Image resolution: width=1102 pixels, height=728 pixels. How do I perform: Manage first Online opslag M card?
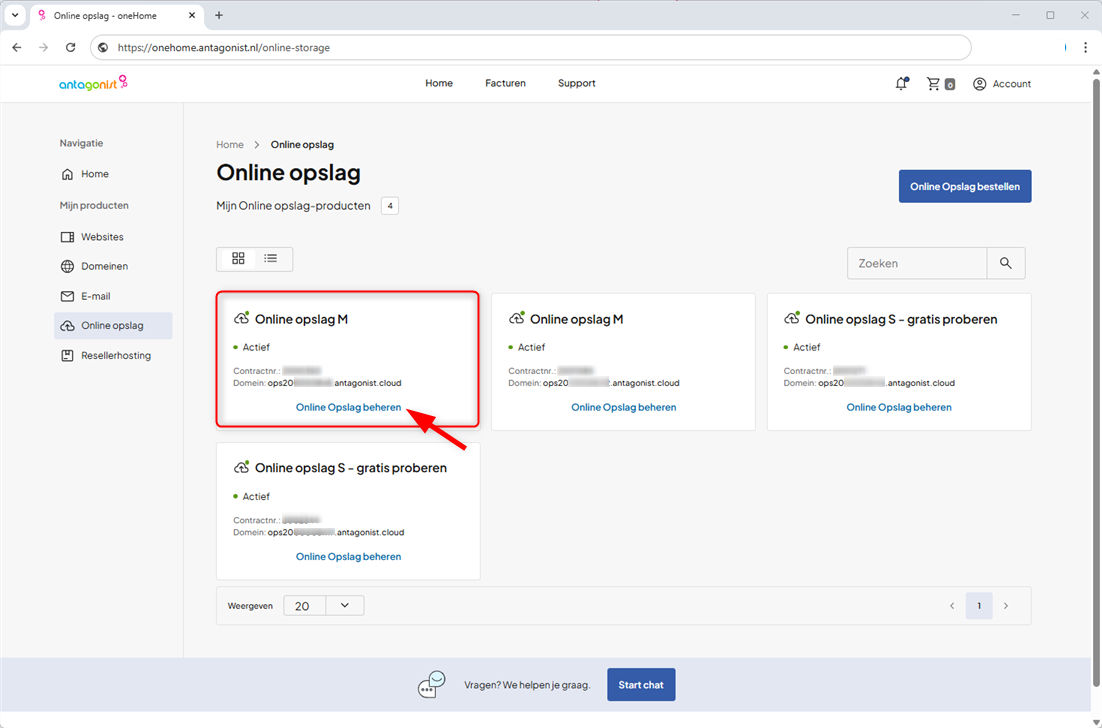point(349,408)
